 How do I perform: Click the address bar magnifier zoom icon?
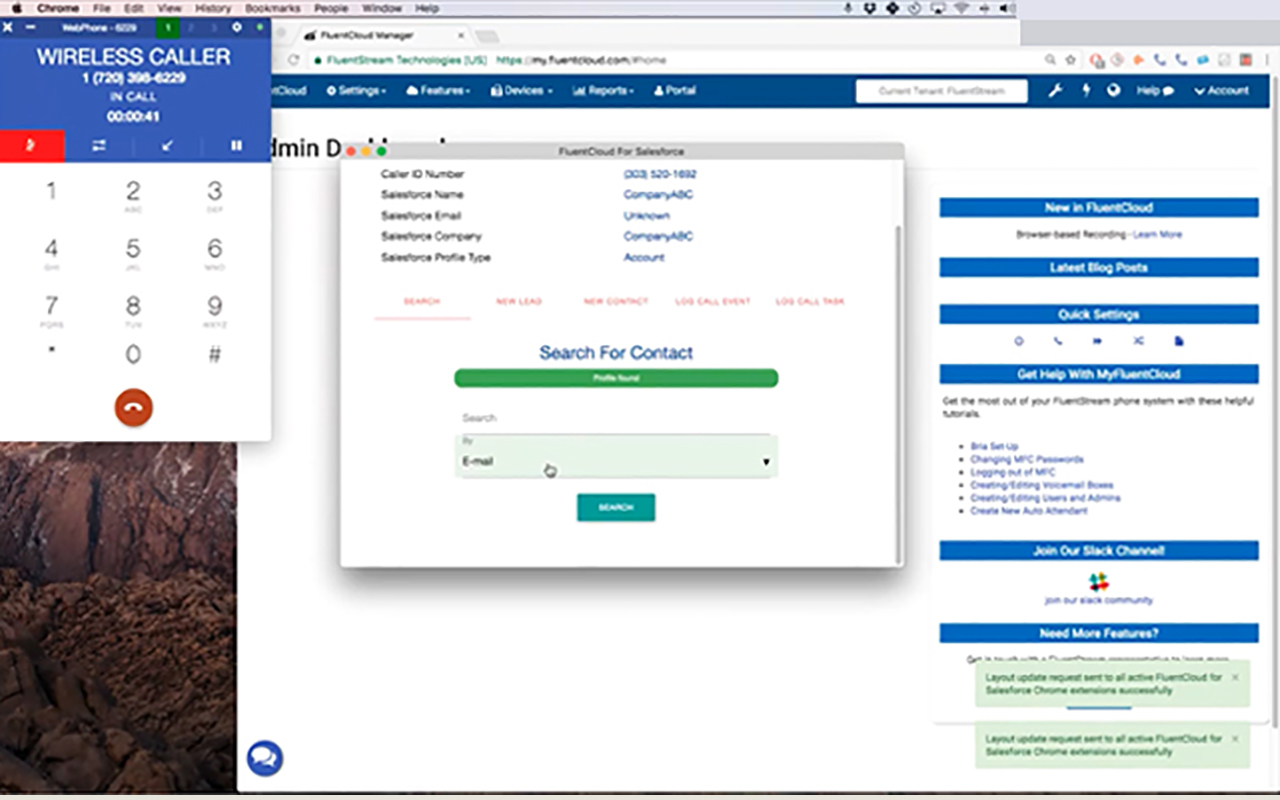[1050, 60]
